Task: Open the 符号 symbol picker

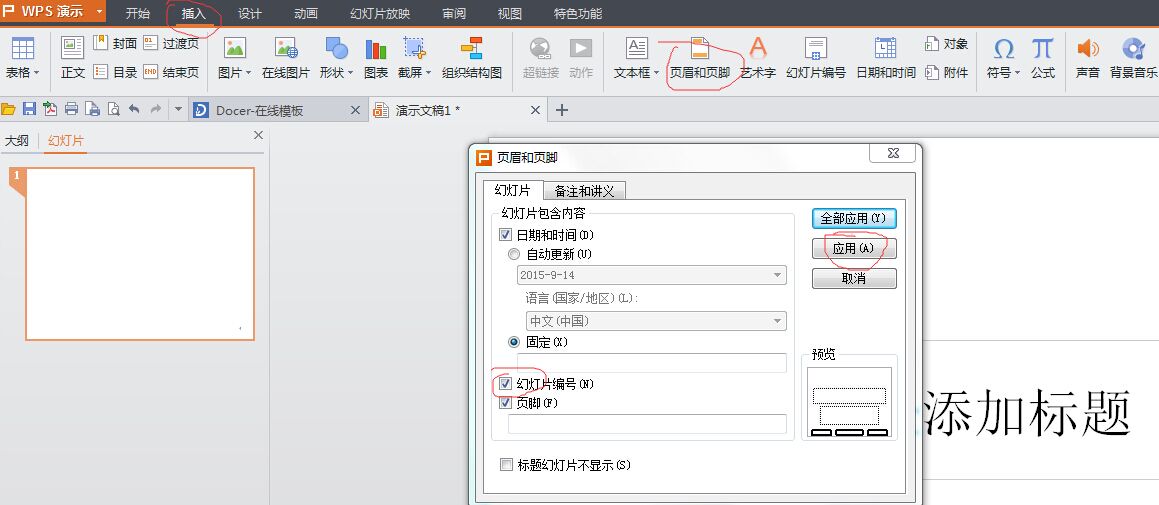Action: (1003, 57)
